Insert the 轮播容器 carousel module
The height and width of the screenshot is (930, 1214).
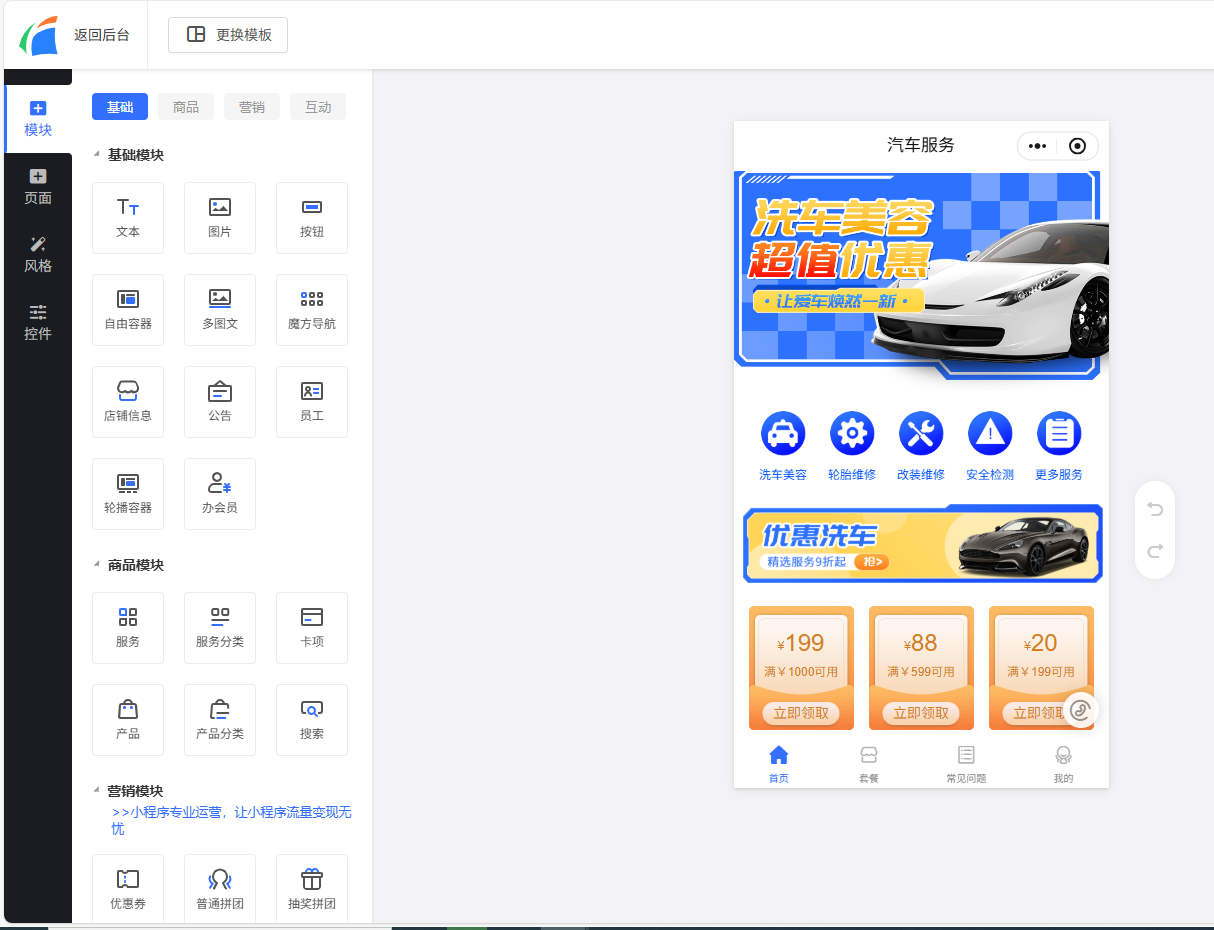pos(128,493)
